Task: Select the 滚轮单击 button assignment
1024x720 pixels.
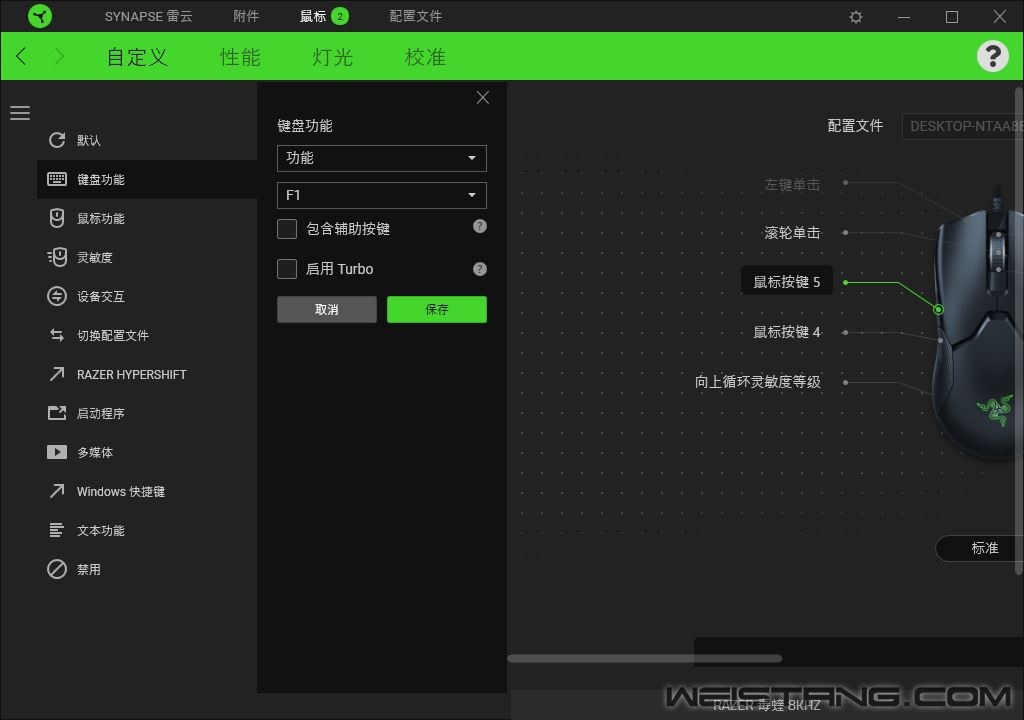Action: [792, 233]
